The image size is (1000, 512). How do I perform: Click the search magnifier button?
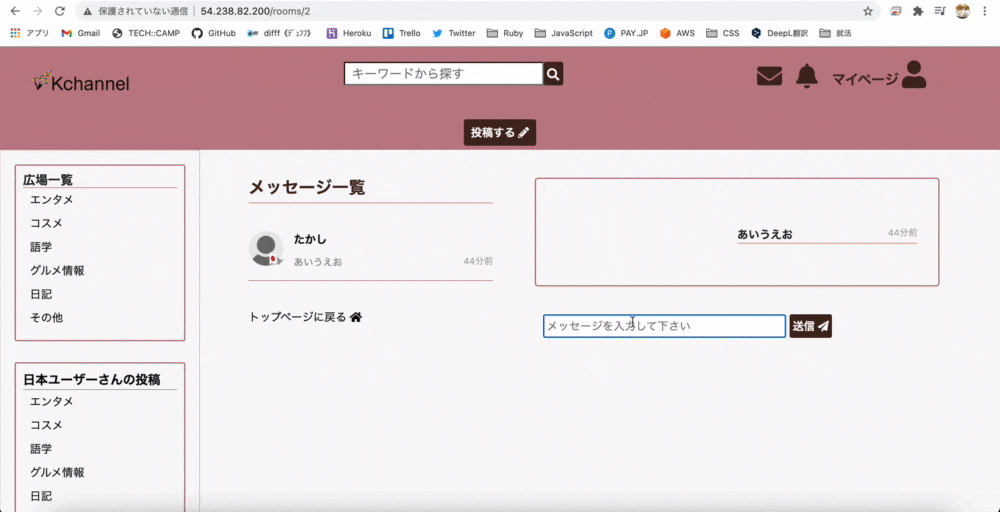553,74
